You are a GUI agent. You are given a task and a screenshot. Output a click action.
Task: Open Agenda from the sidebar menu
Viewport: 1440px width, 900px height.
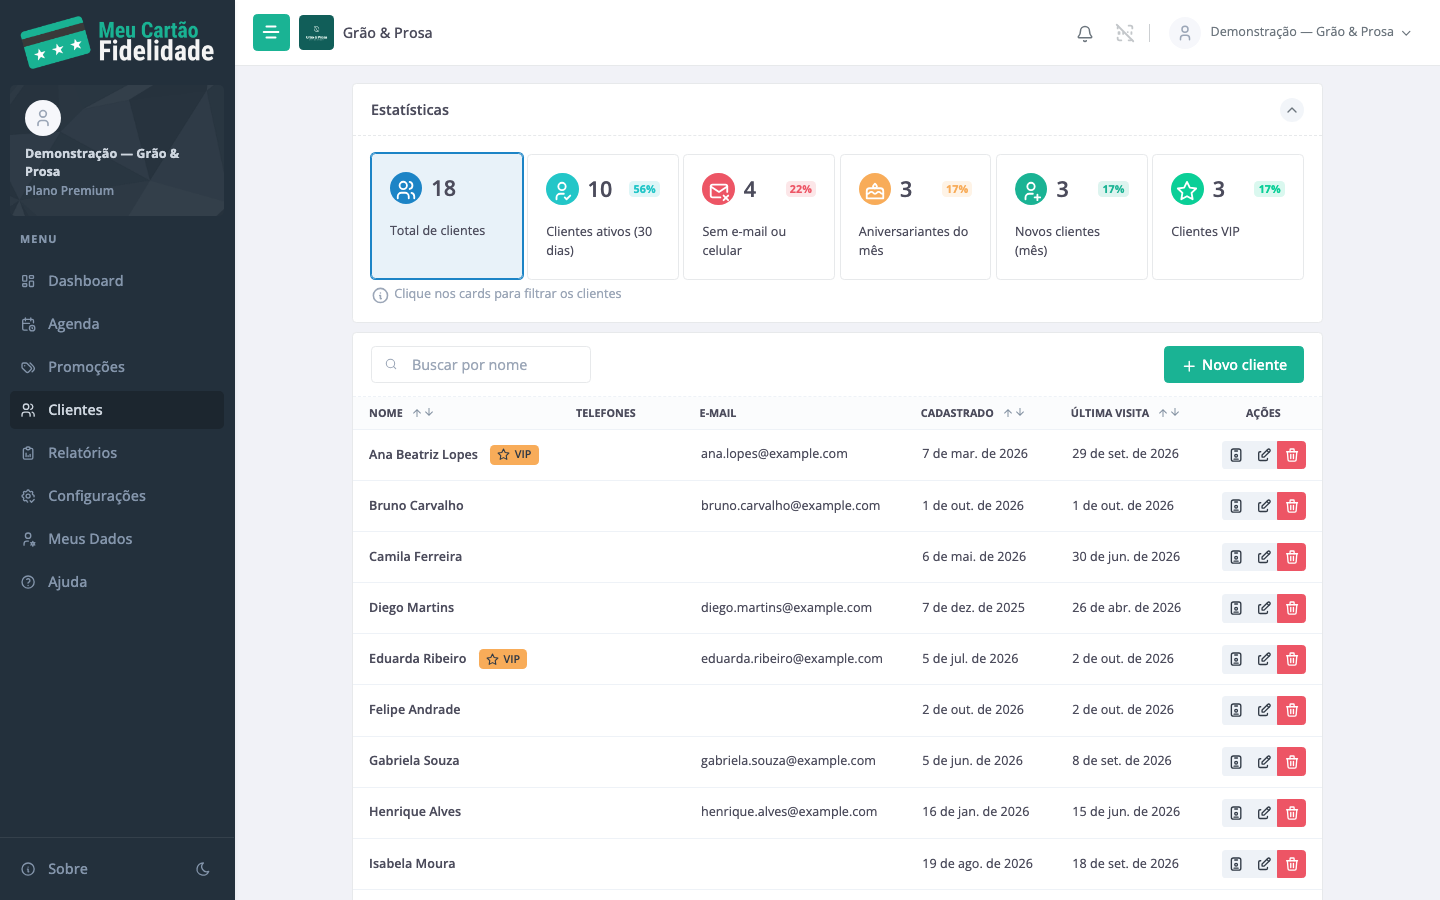point(117,324)
